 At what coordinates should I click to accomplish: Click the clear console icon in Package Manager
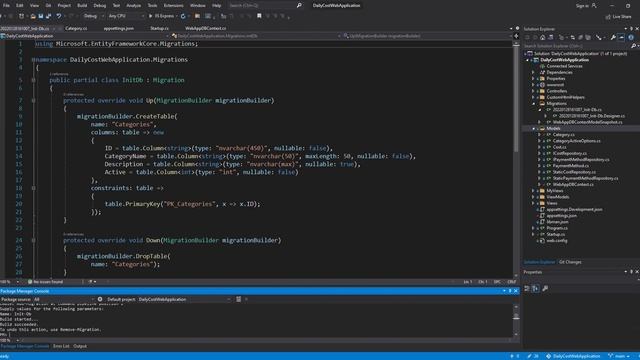click(x=238, y=299)
